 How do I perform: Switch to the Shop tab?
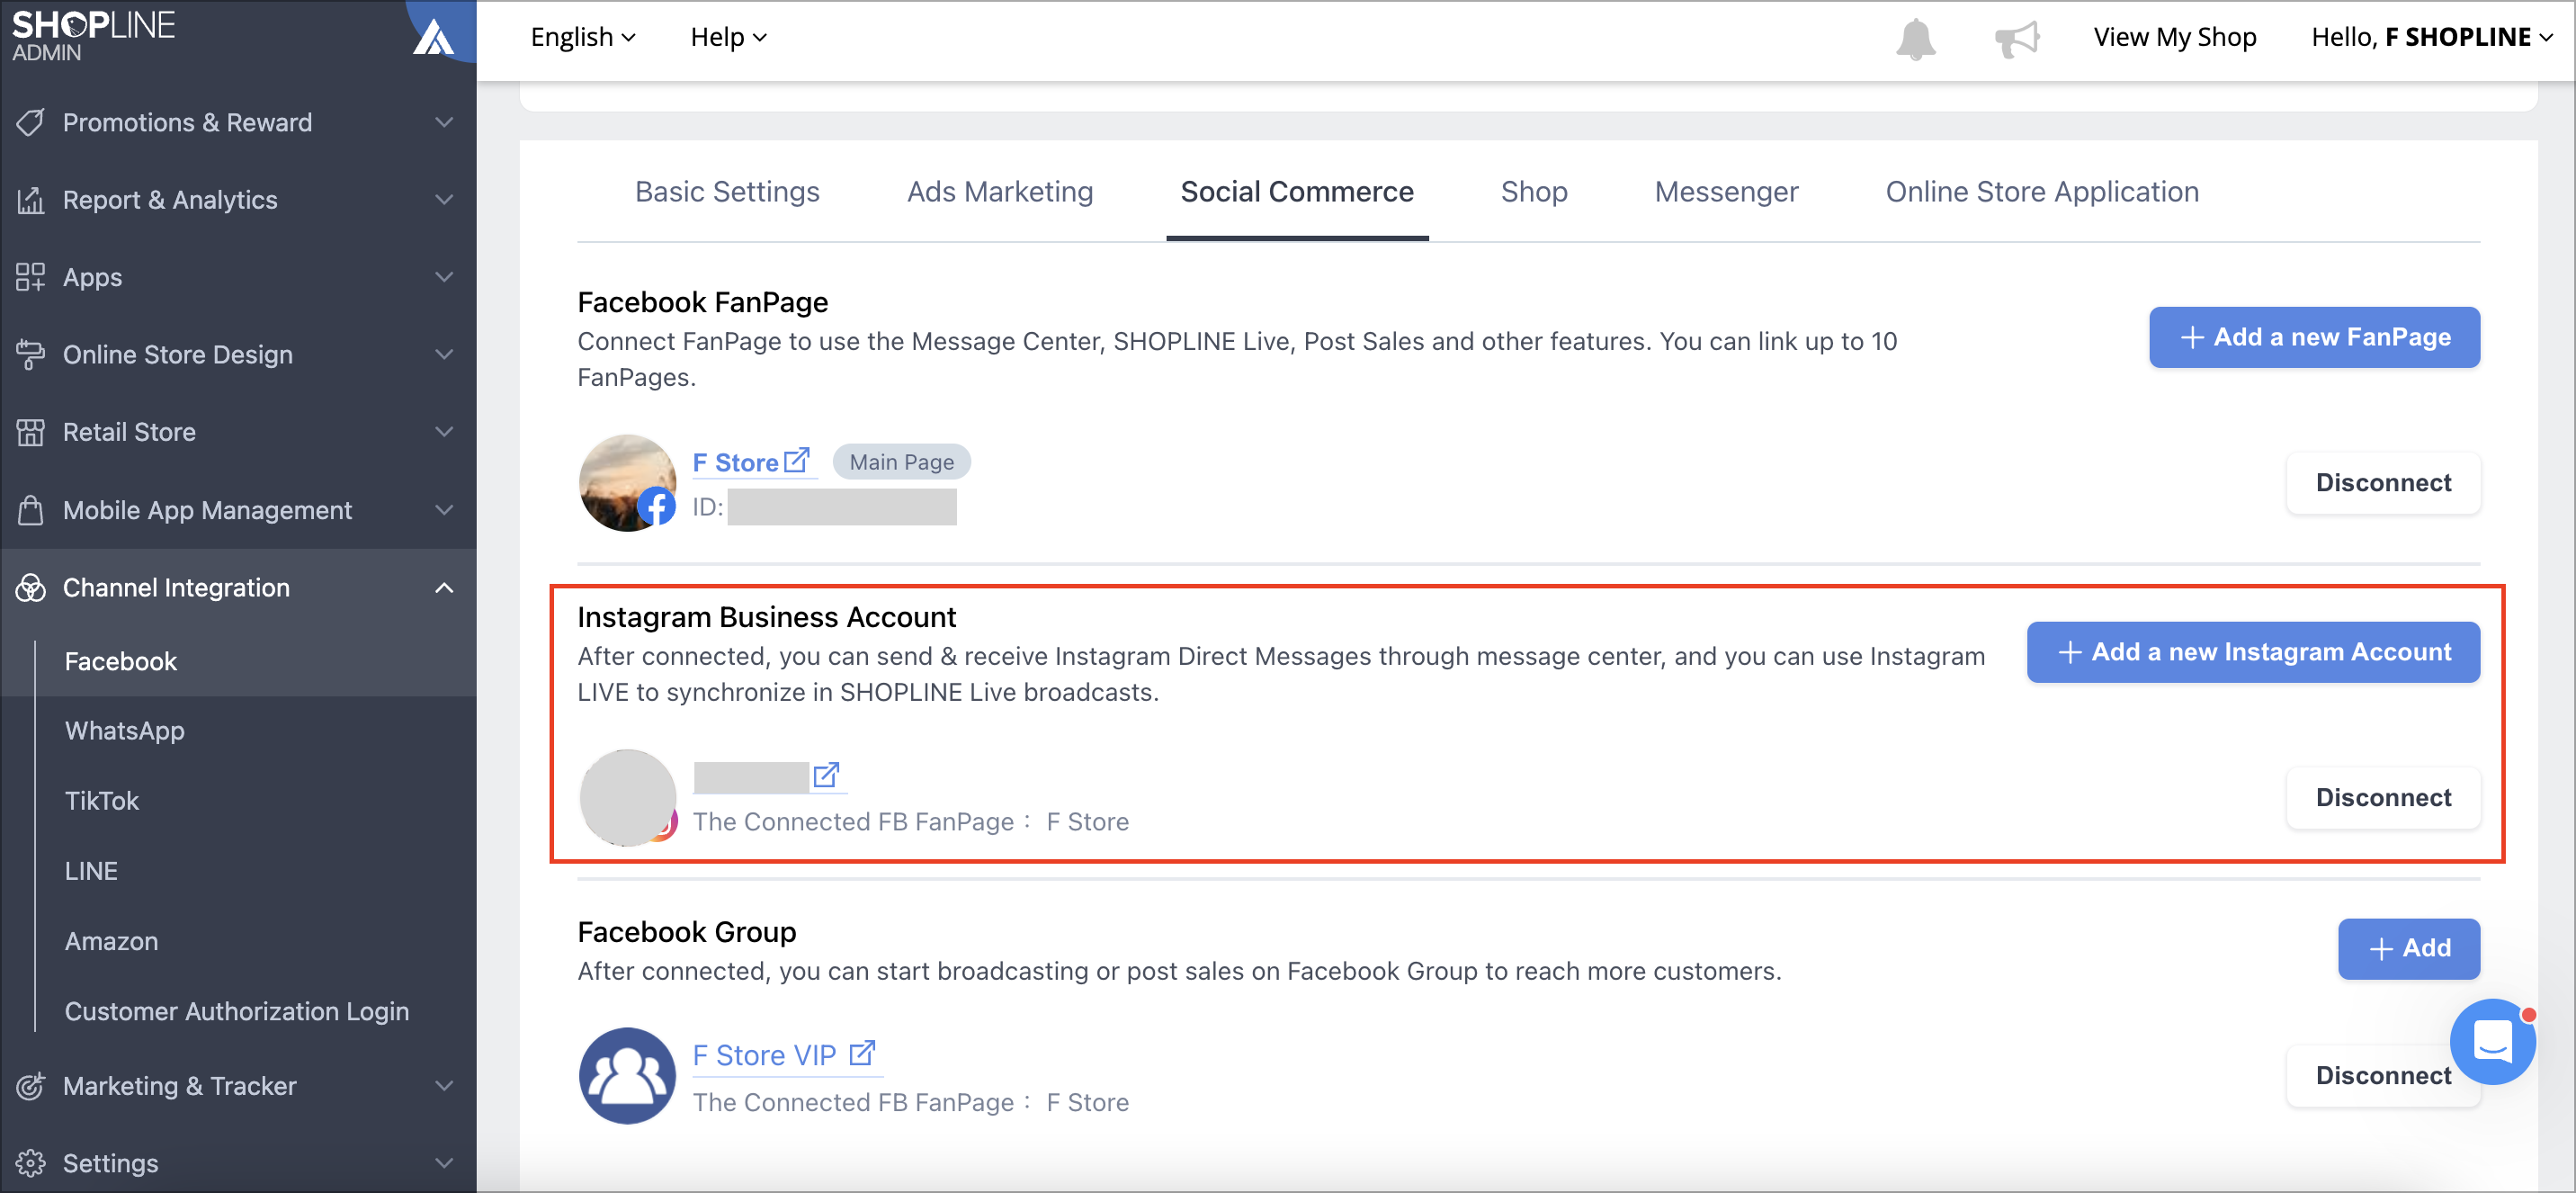(x=1534, y=191)
